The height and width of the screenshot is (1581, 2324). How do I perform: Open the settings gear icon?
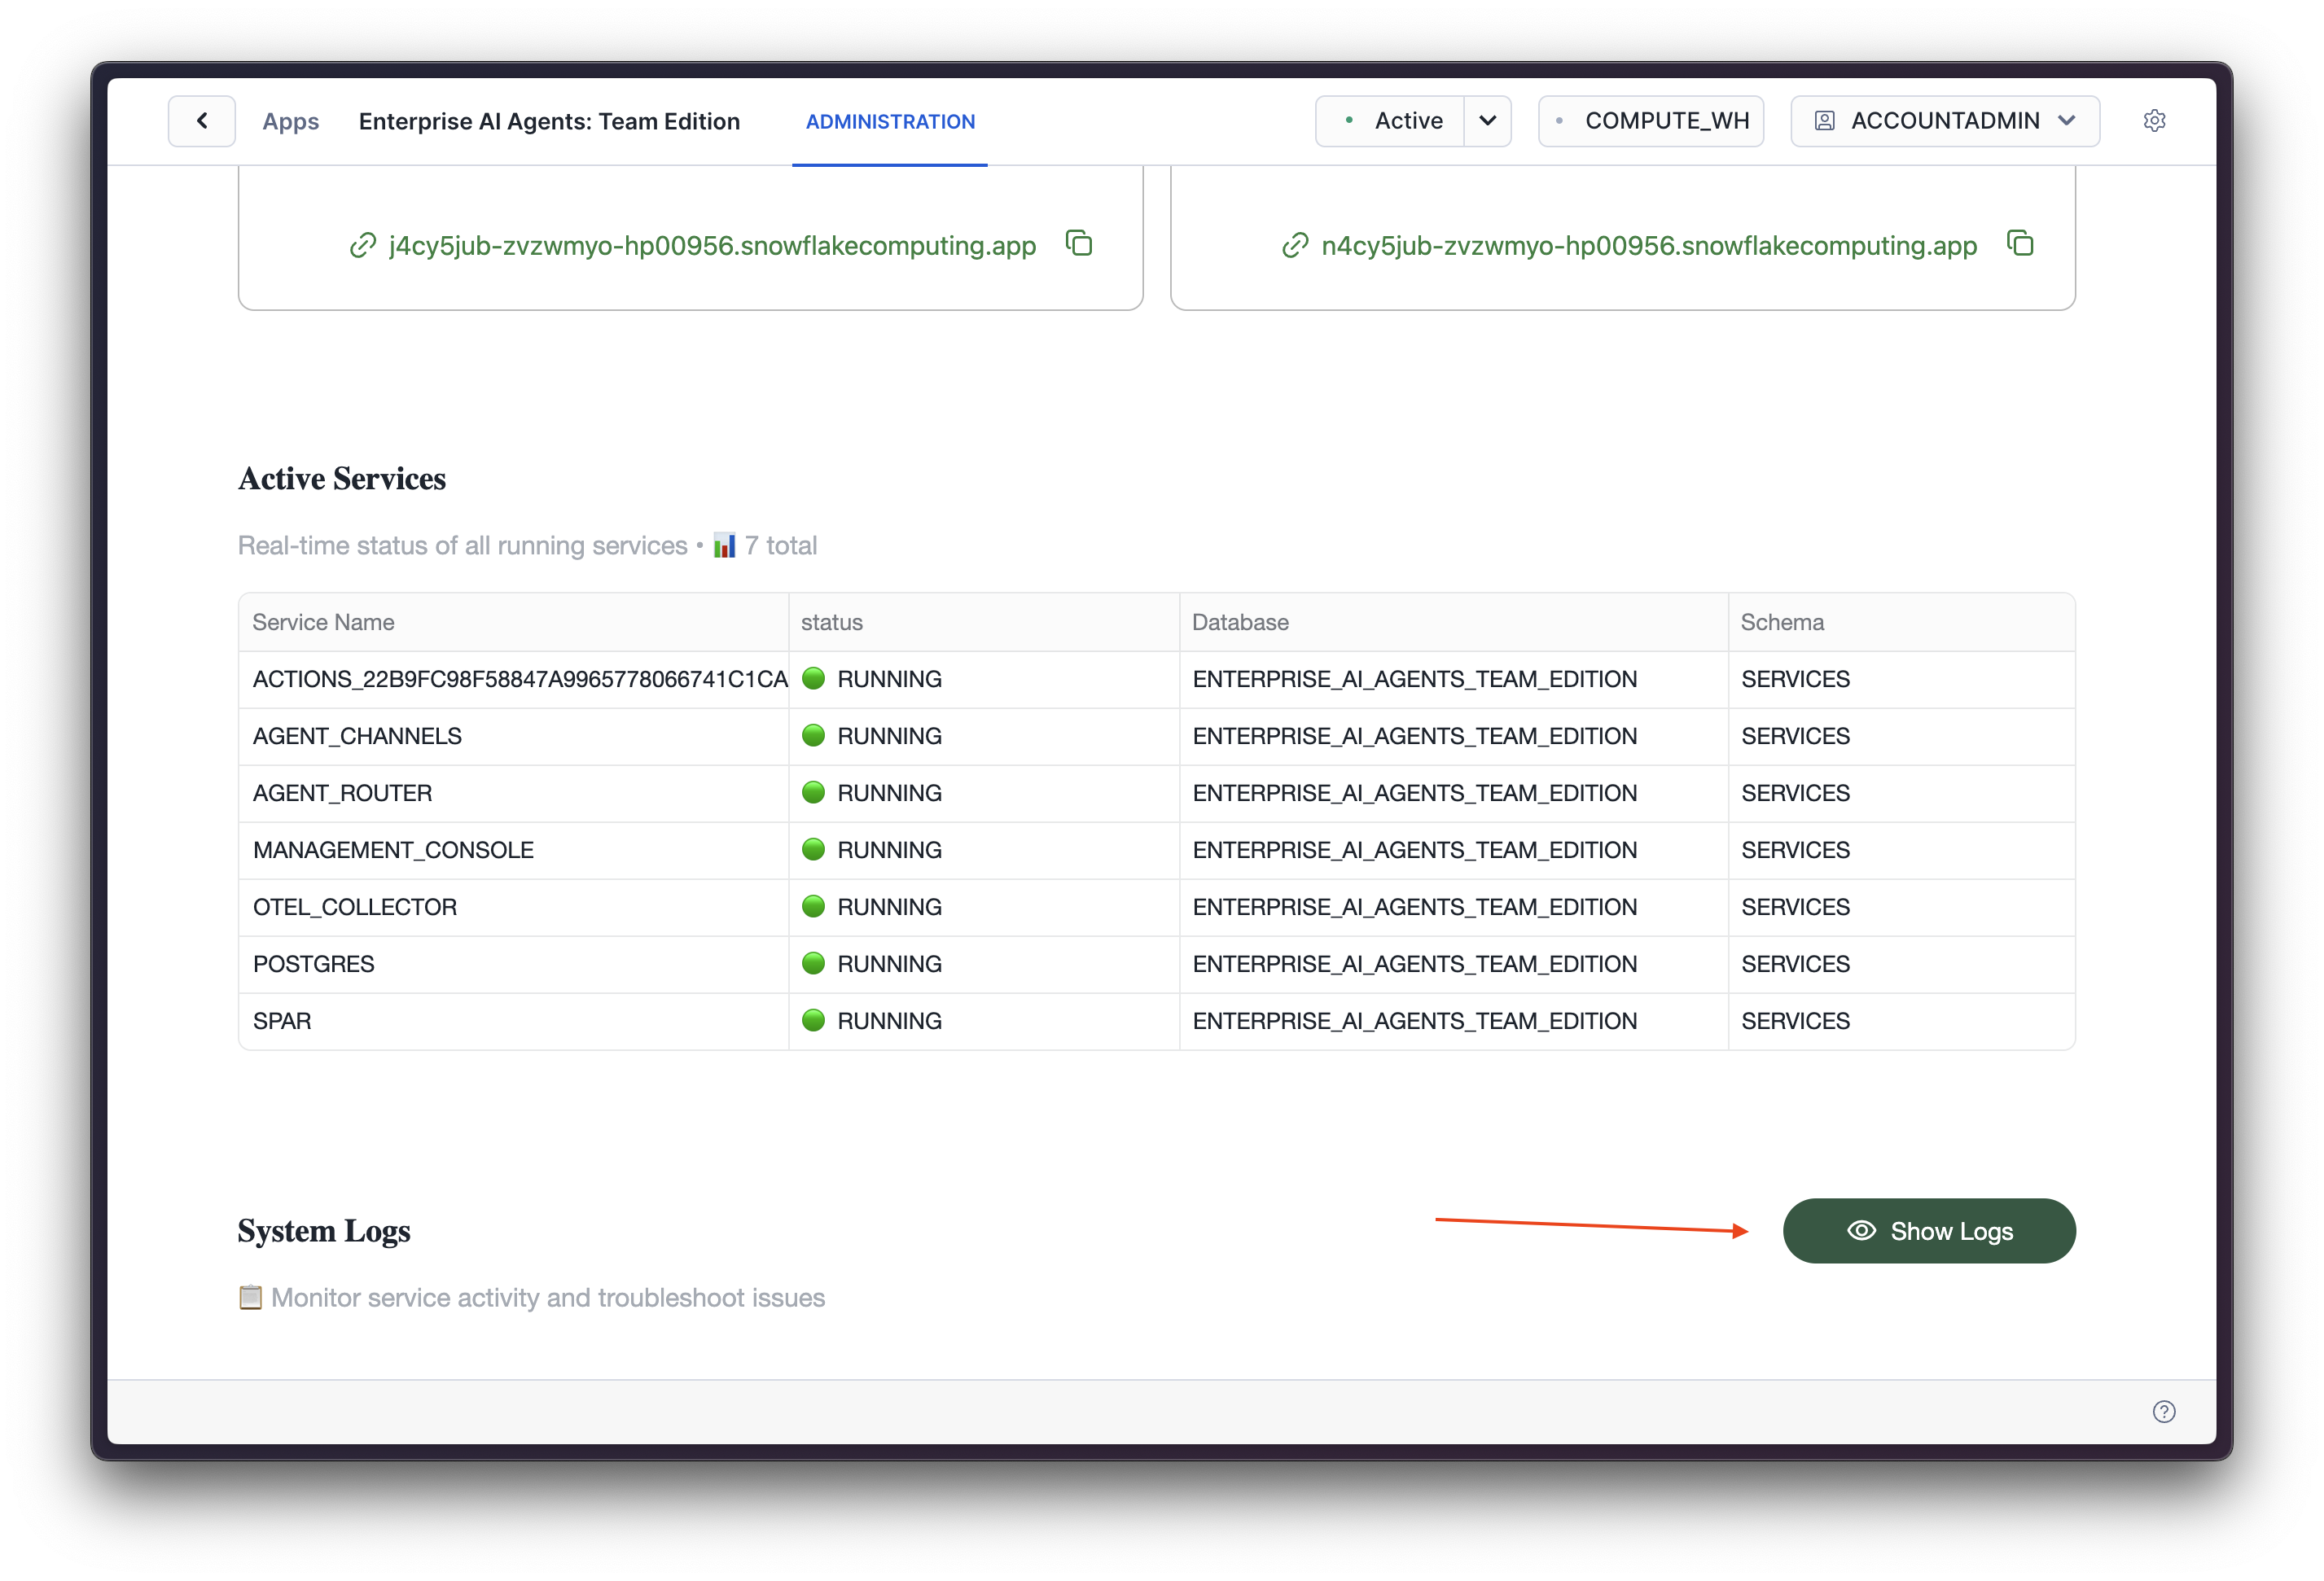2154,121
